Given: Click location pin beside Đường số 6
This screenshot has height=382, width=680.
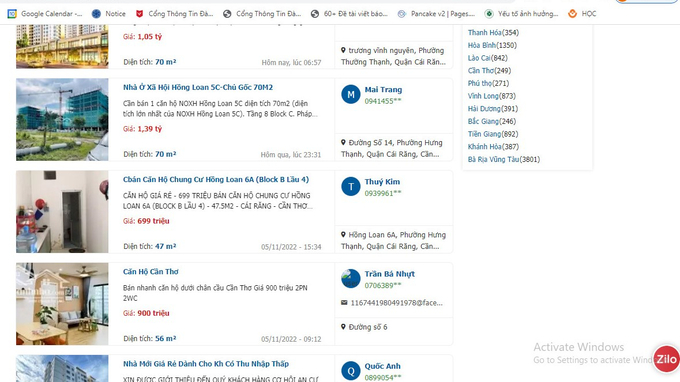Looking at the screenshot, I should 343,326.
